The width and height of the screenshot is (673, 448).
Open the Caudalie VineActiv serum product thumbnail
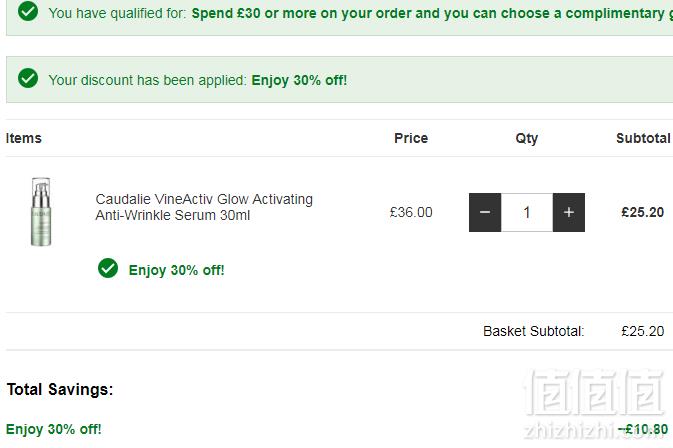(41, 212)
